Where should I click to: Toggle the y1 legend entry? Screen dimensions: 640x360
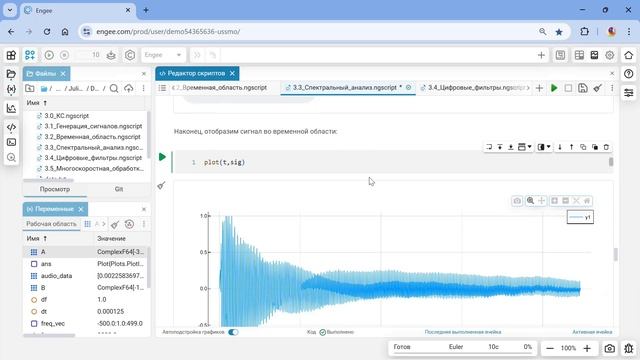tap(580, 217)
